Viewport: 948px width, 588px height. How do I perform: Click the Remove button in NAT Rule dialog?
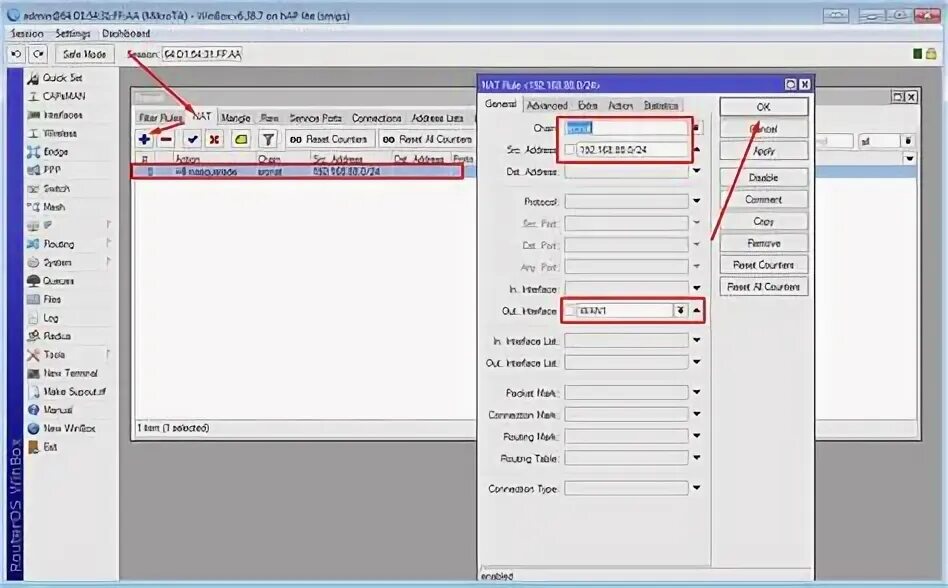tap(764, 243)
